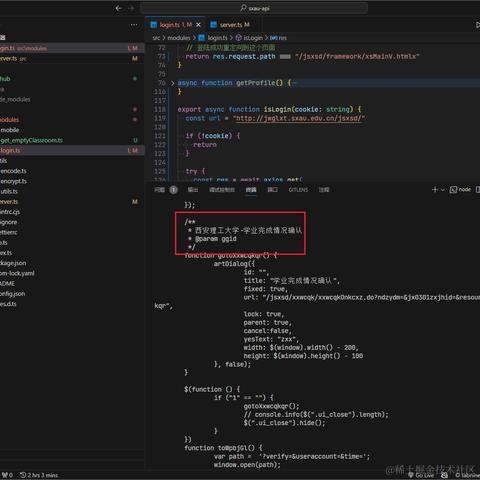This screenshot has width=480, height=480.
Task: Open the Output panel tab
Action: click(x=193, y=190)
